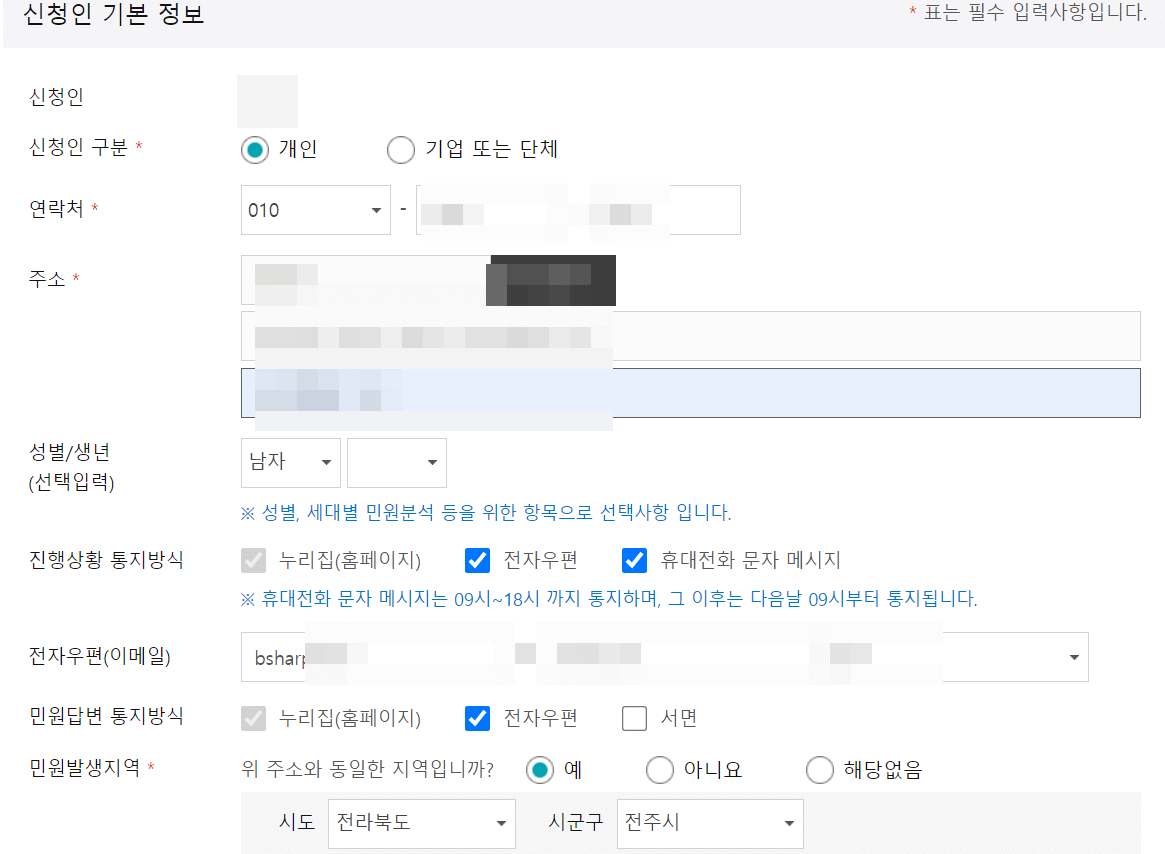1165x854 pixels.
Task: Select the 아니요 radio button
Action: pos(660,770)
